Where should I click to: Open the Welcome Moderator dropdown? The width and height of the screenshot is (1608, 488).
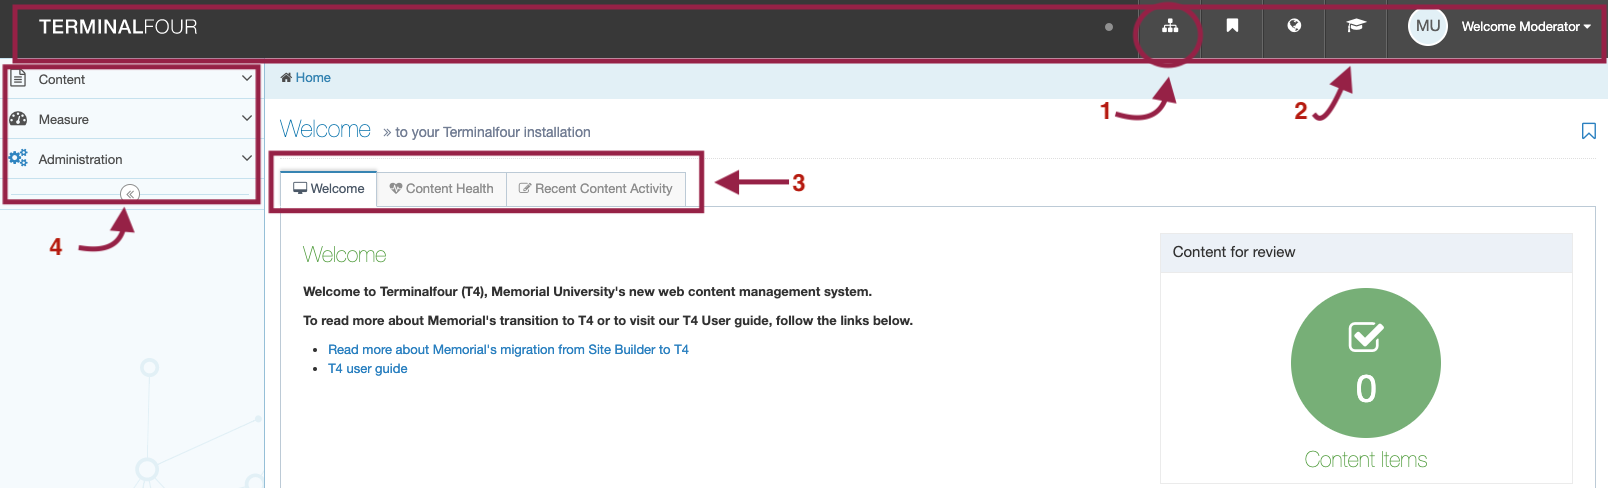1525,27
